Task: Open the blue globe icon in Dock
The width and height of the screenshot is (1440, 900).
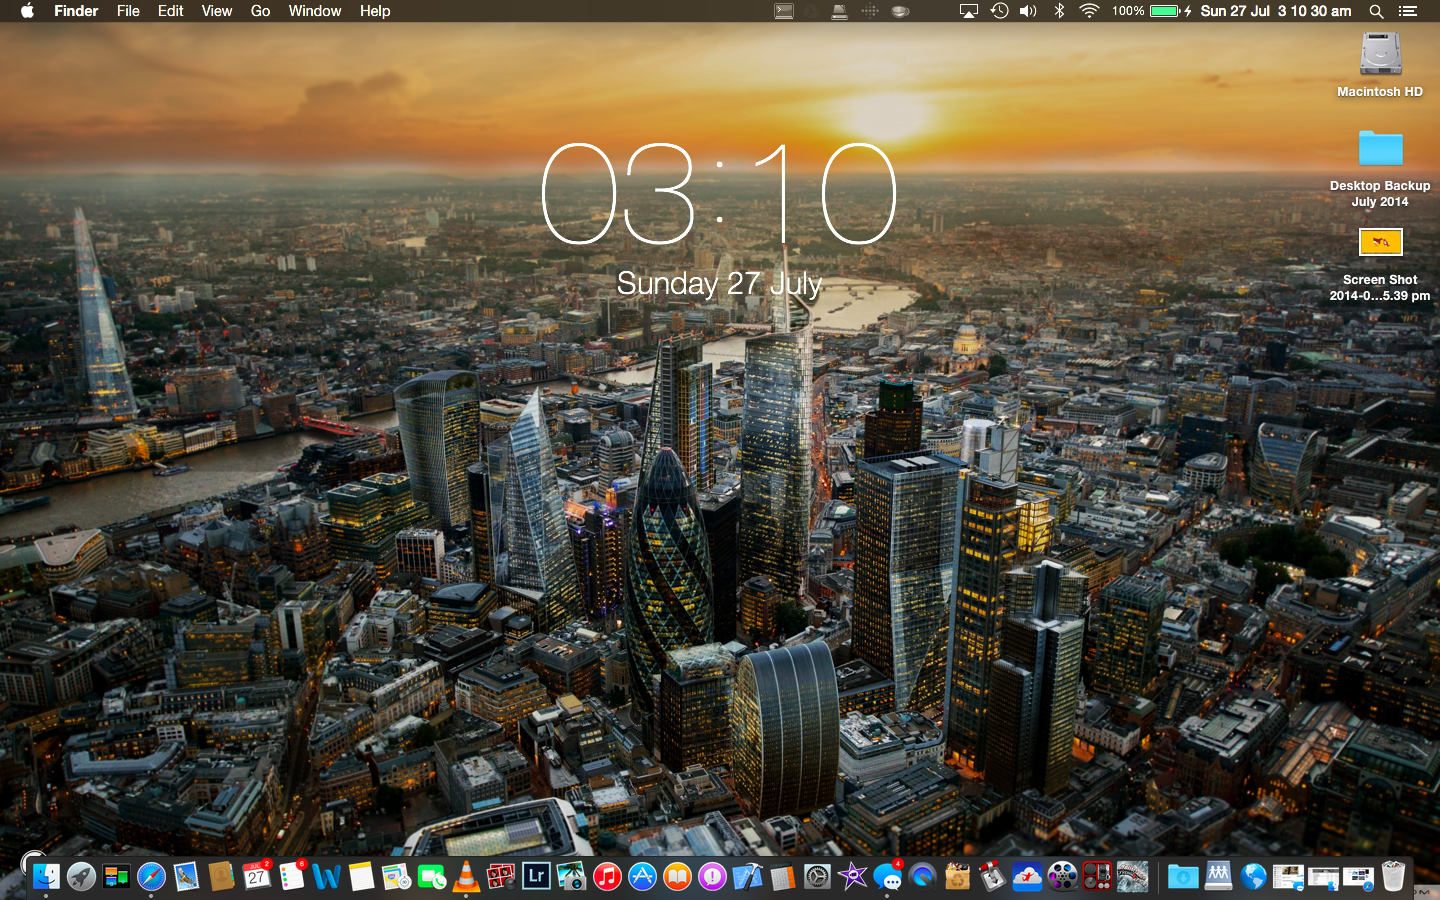Action: pos(1253,877)
